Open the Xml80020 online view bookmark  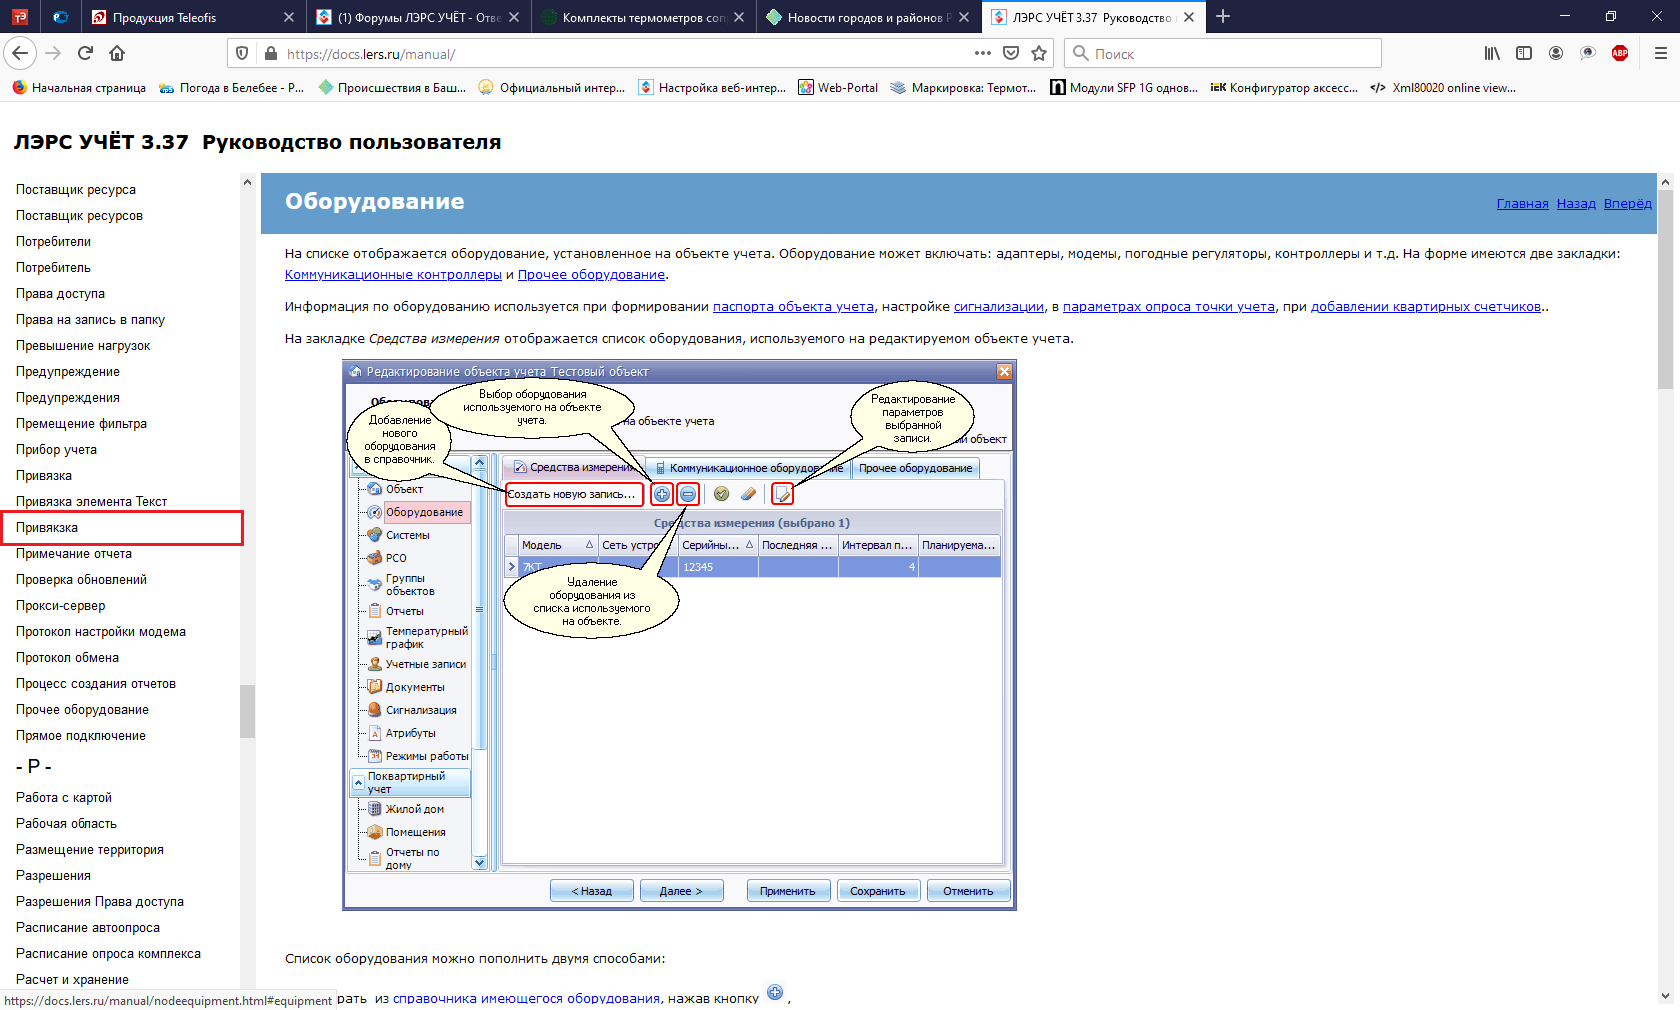[x=1443, y=87]
